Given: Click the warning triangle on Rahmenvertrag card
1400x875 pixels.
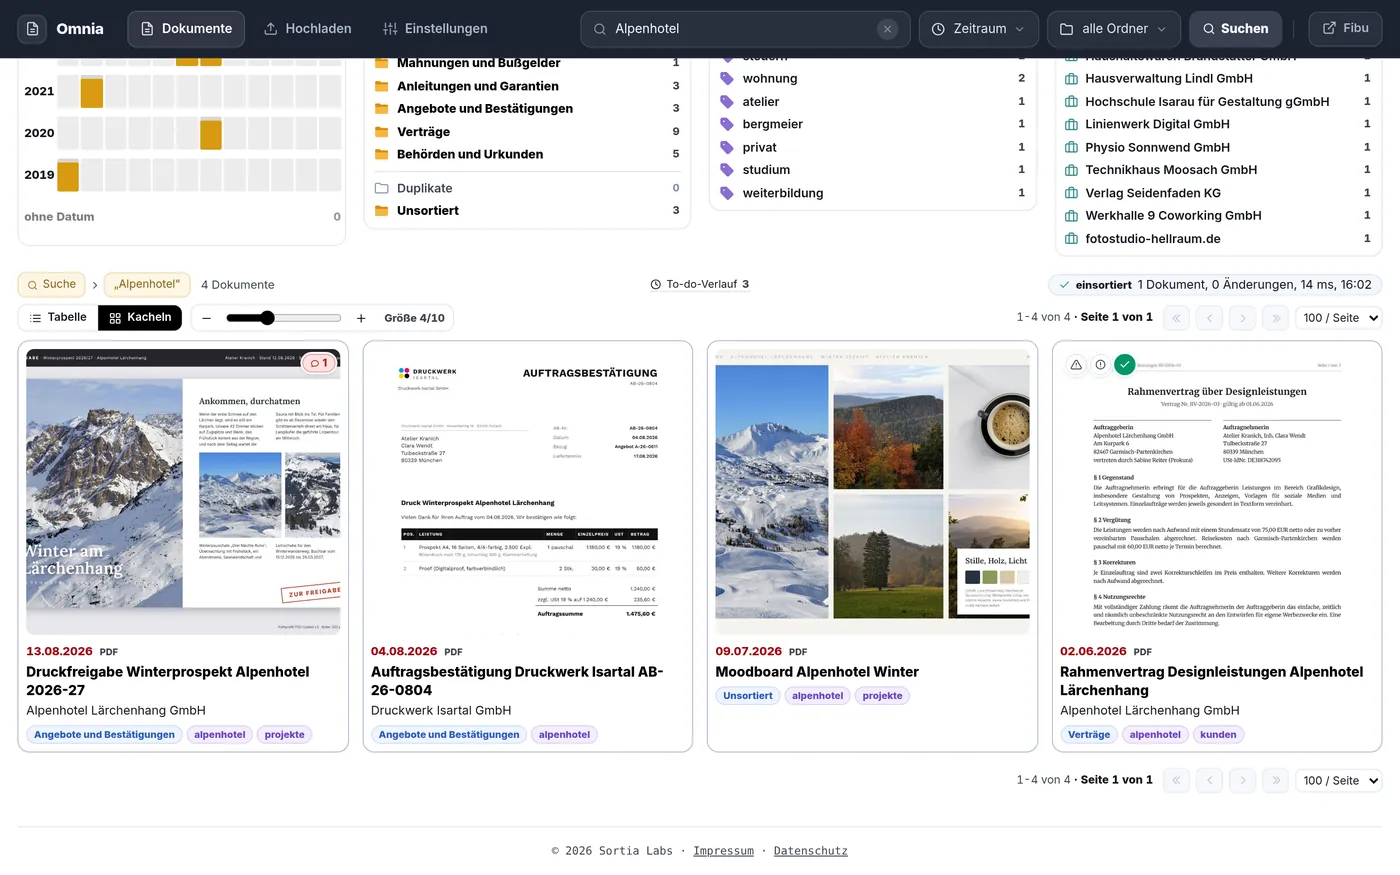Looking at the screenshot, I should [1076, 365].
